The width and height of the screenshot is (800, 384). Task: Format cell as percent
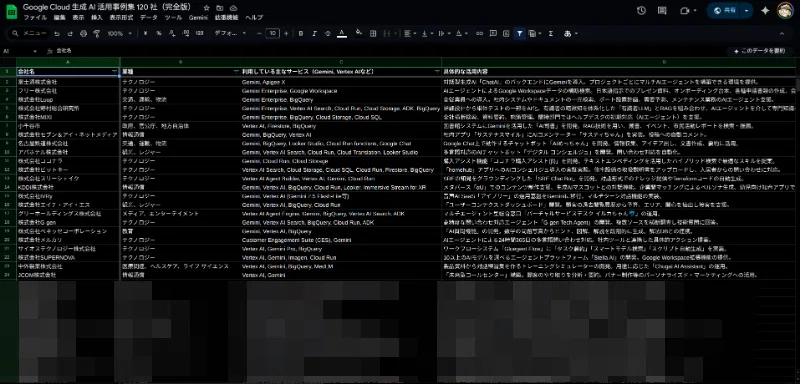click(159, 34)
